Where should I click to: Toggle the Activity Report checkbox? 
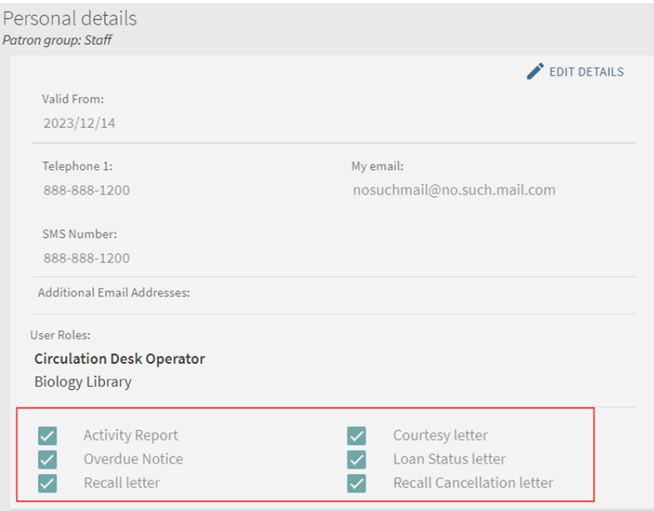click(47, 435)
